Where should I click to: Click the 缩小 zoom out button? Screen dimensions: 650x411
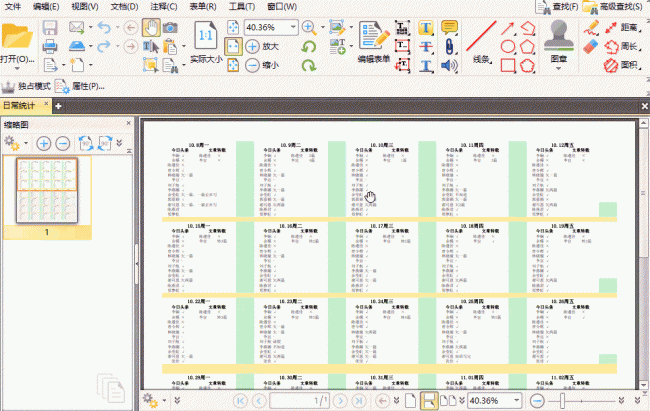262,65
